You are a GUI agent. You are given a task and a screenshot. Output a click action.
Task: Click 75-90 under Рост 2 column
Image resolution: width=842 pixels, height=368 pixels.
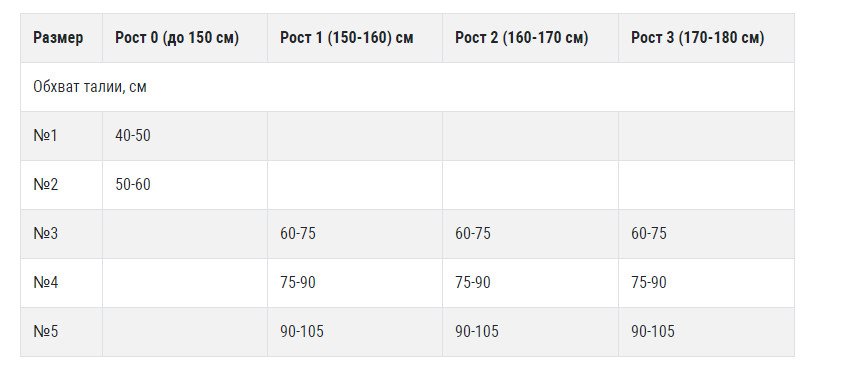473,283
